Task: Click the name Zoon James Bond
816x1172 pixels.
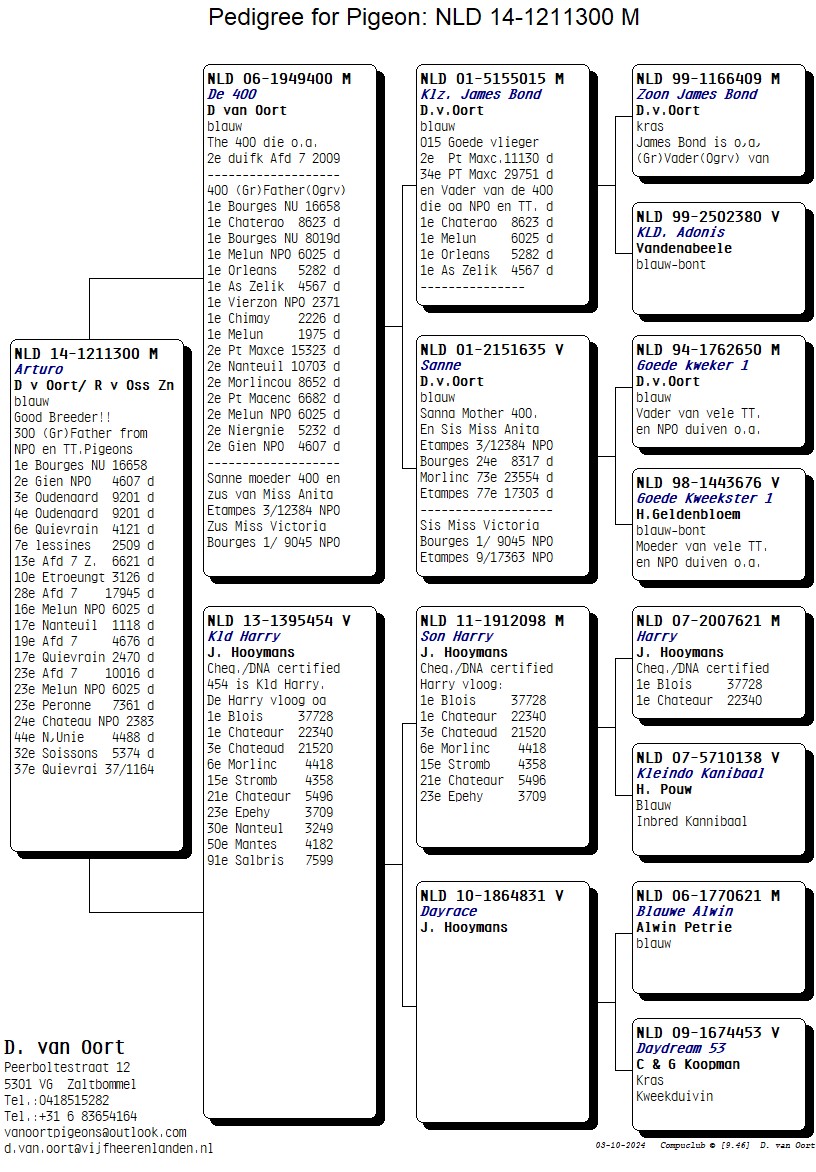Action: point(696,94)
